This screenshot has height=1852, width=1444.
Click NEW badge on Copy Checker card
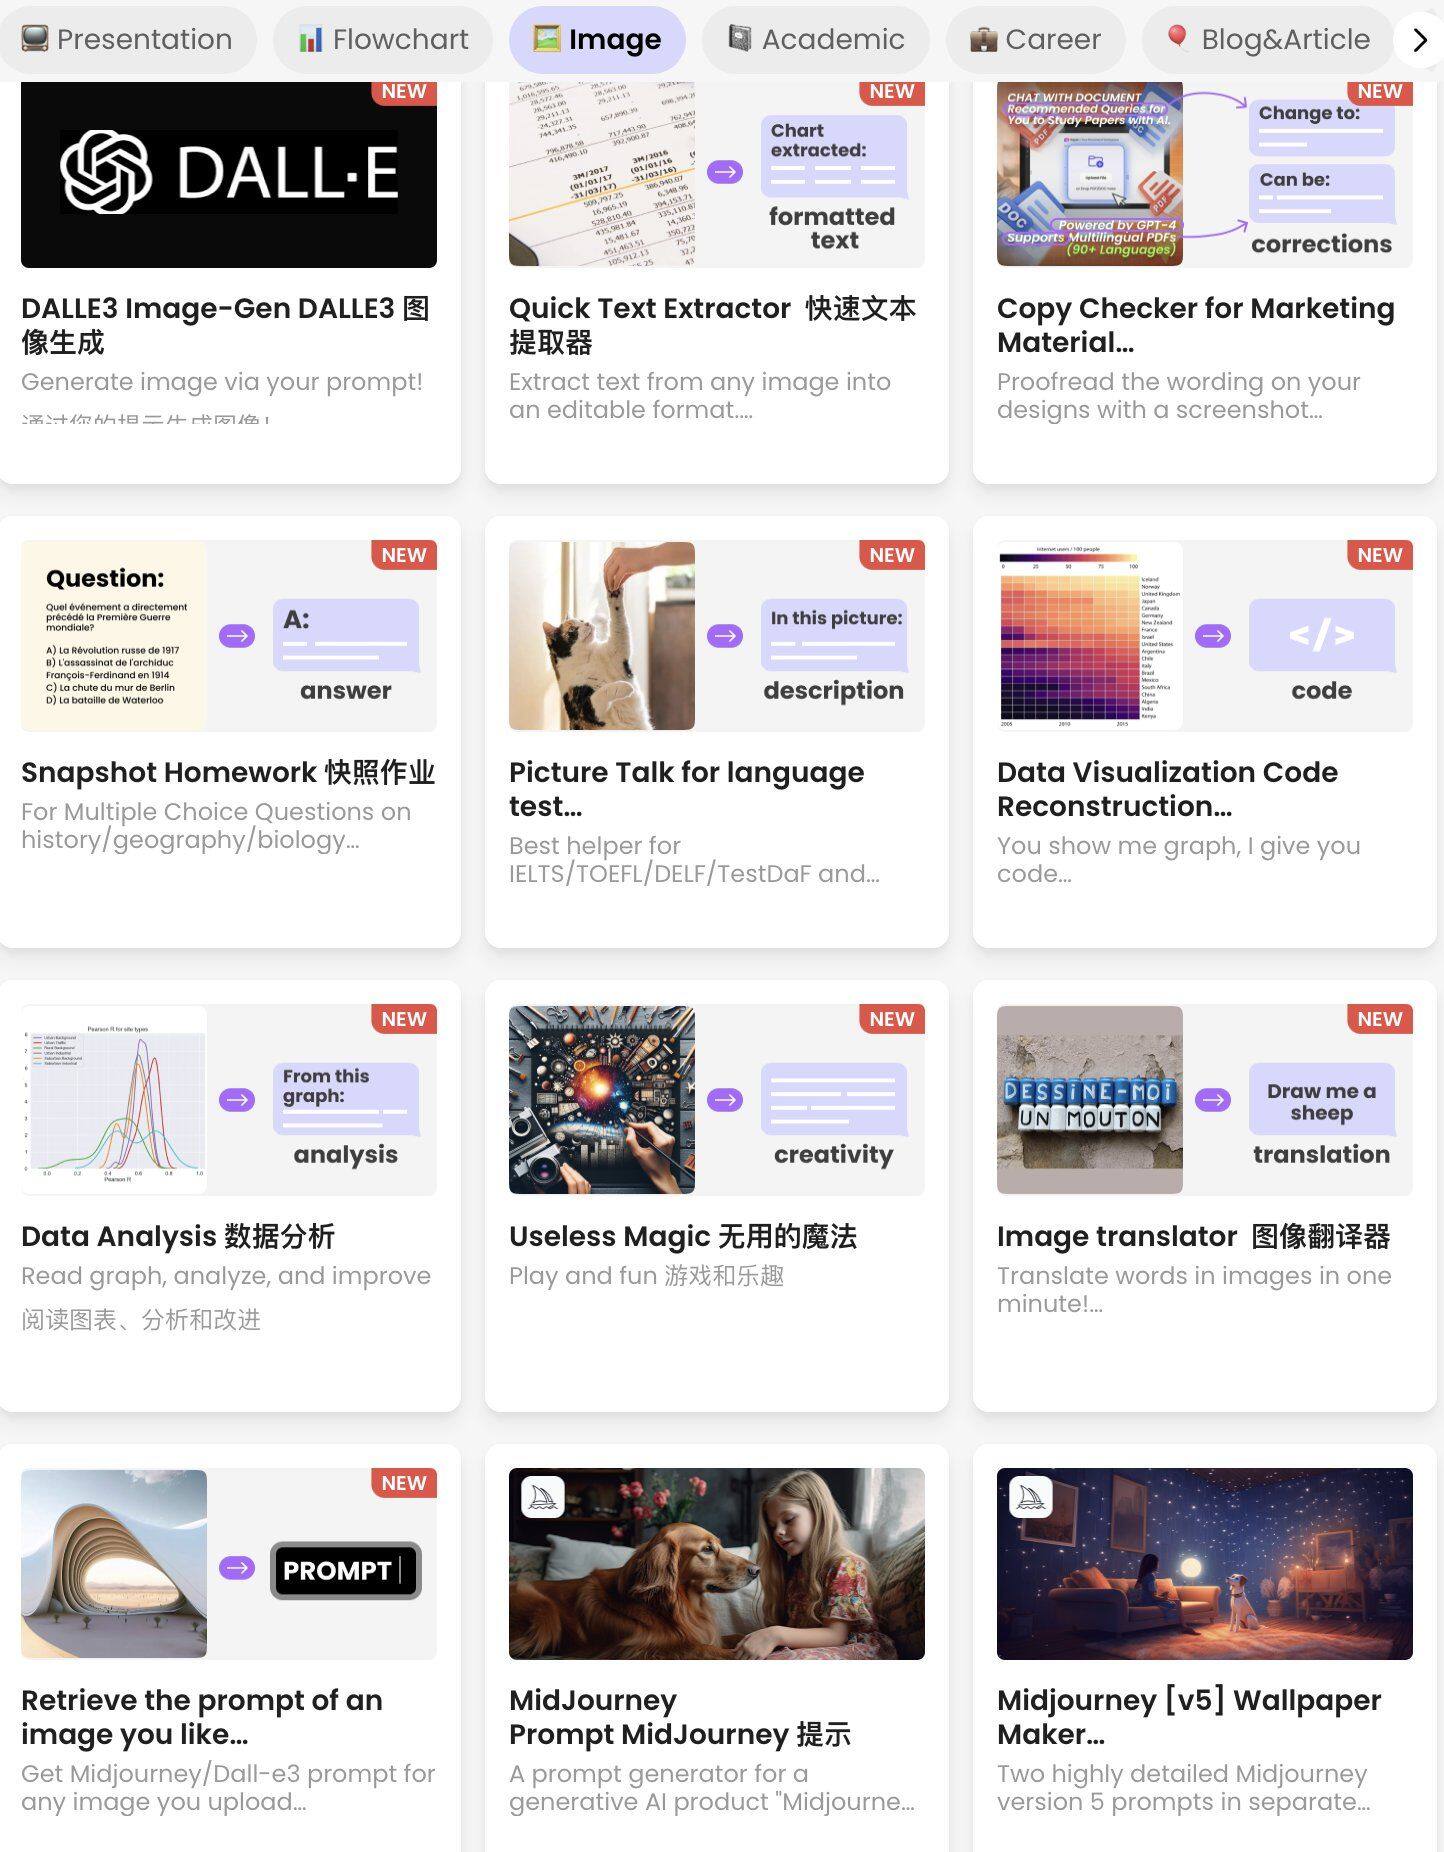click(1379, 92)
